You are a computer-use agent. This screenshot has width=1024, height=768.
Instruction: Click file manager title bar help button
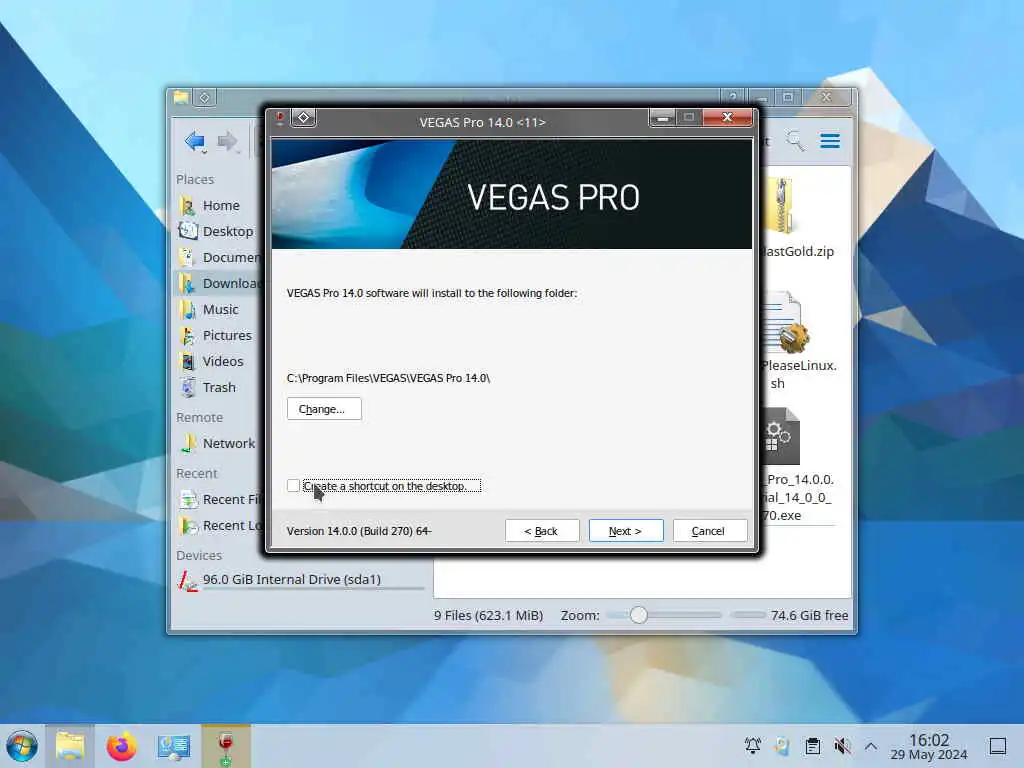tap(733, 97)
